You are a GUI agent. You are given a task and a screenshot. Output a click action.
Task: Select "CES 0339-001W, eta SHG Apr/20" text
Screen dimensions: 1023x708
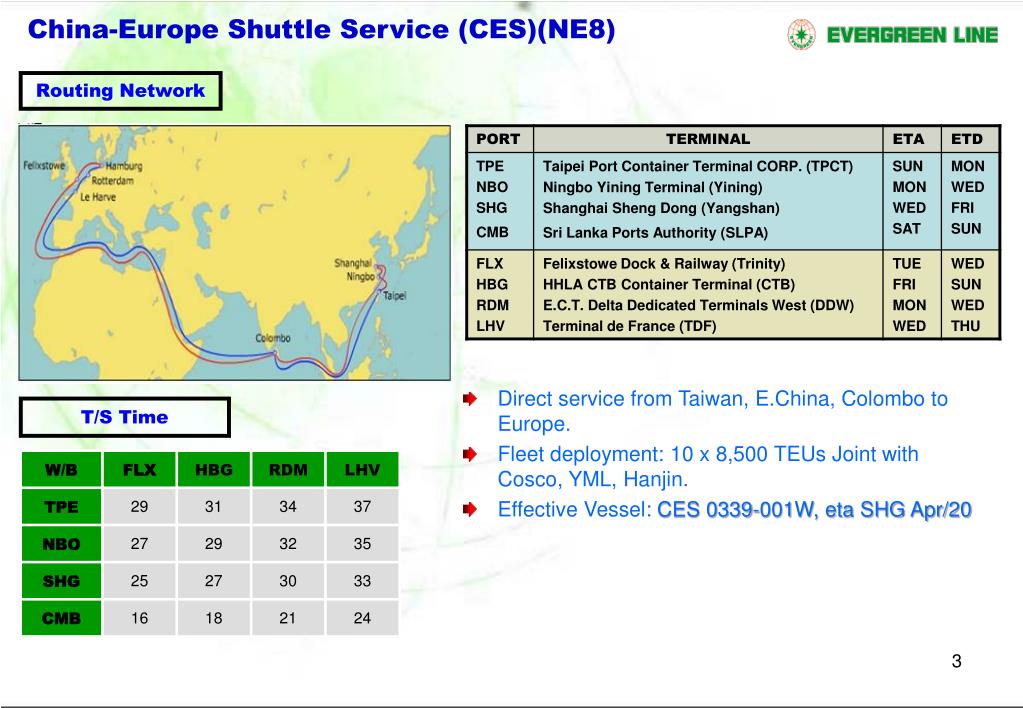click(814, 510)
